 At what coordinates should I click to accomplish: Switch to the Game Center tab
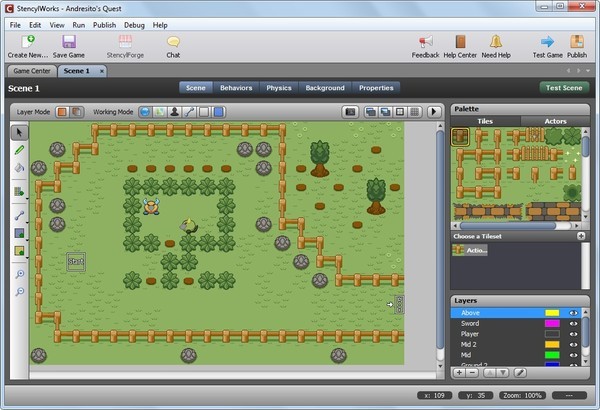[32, 71]
